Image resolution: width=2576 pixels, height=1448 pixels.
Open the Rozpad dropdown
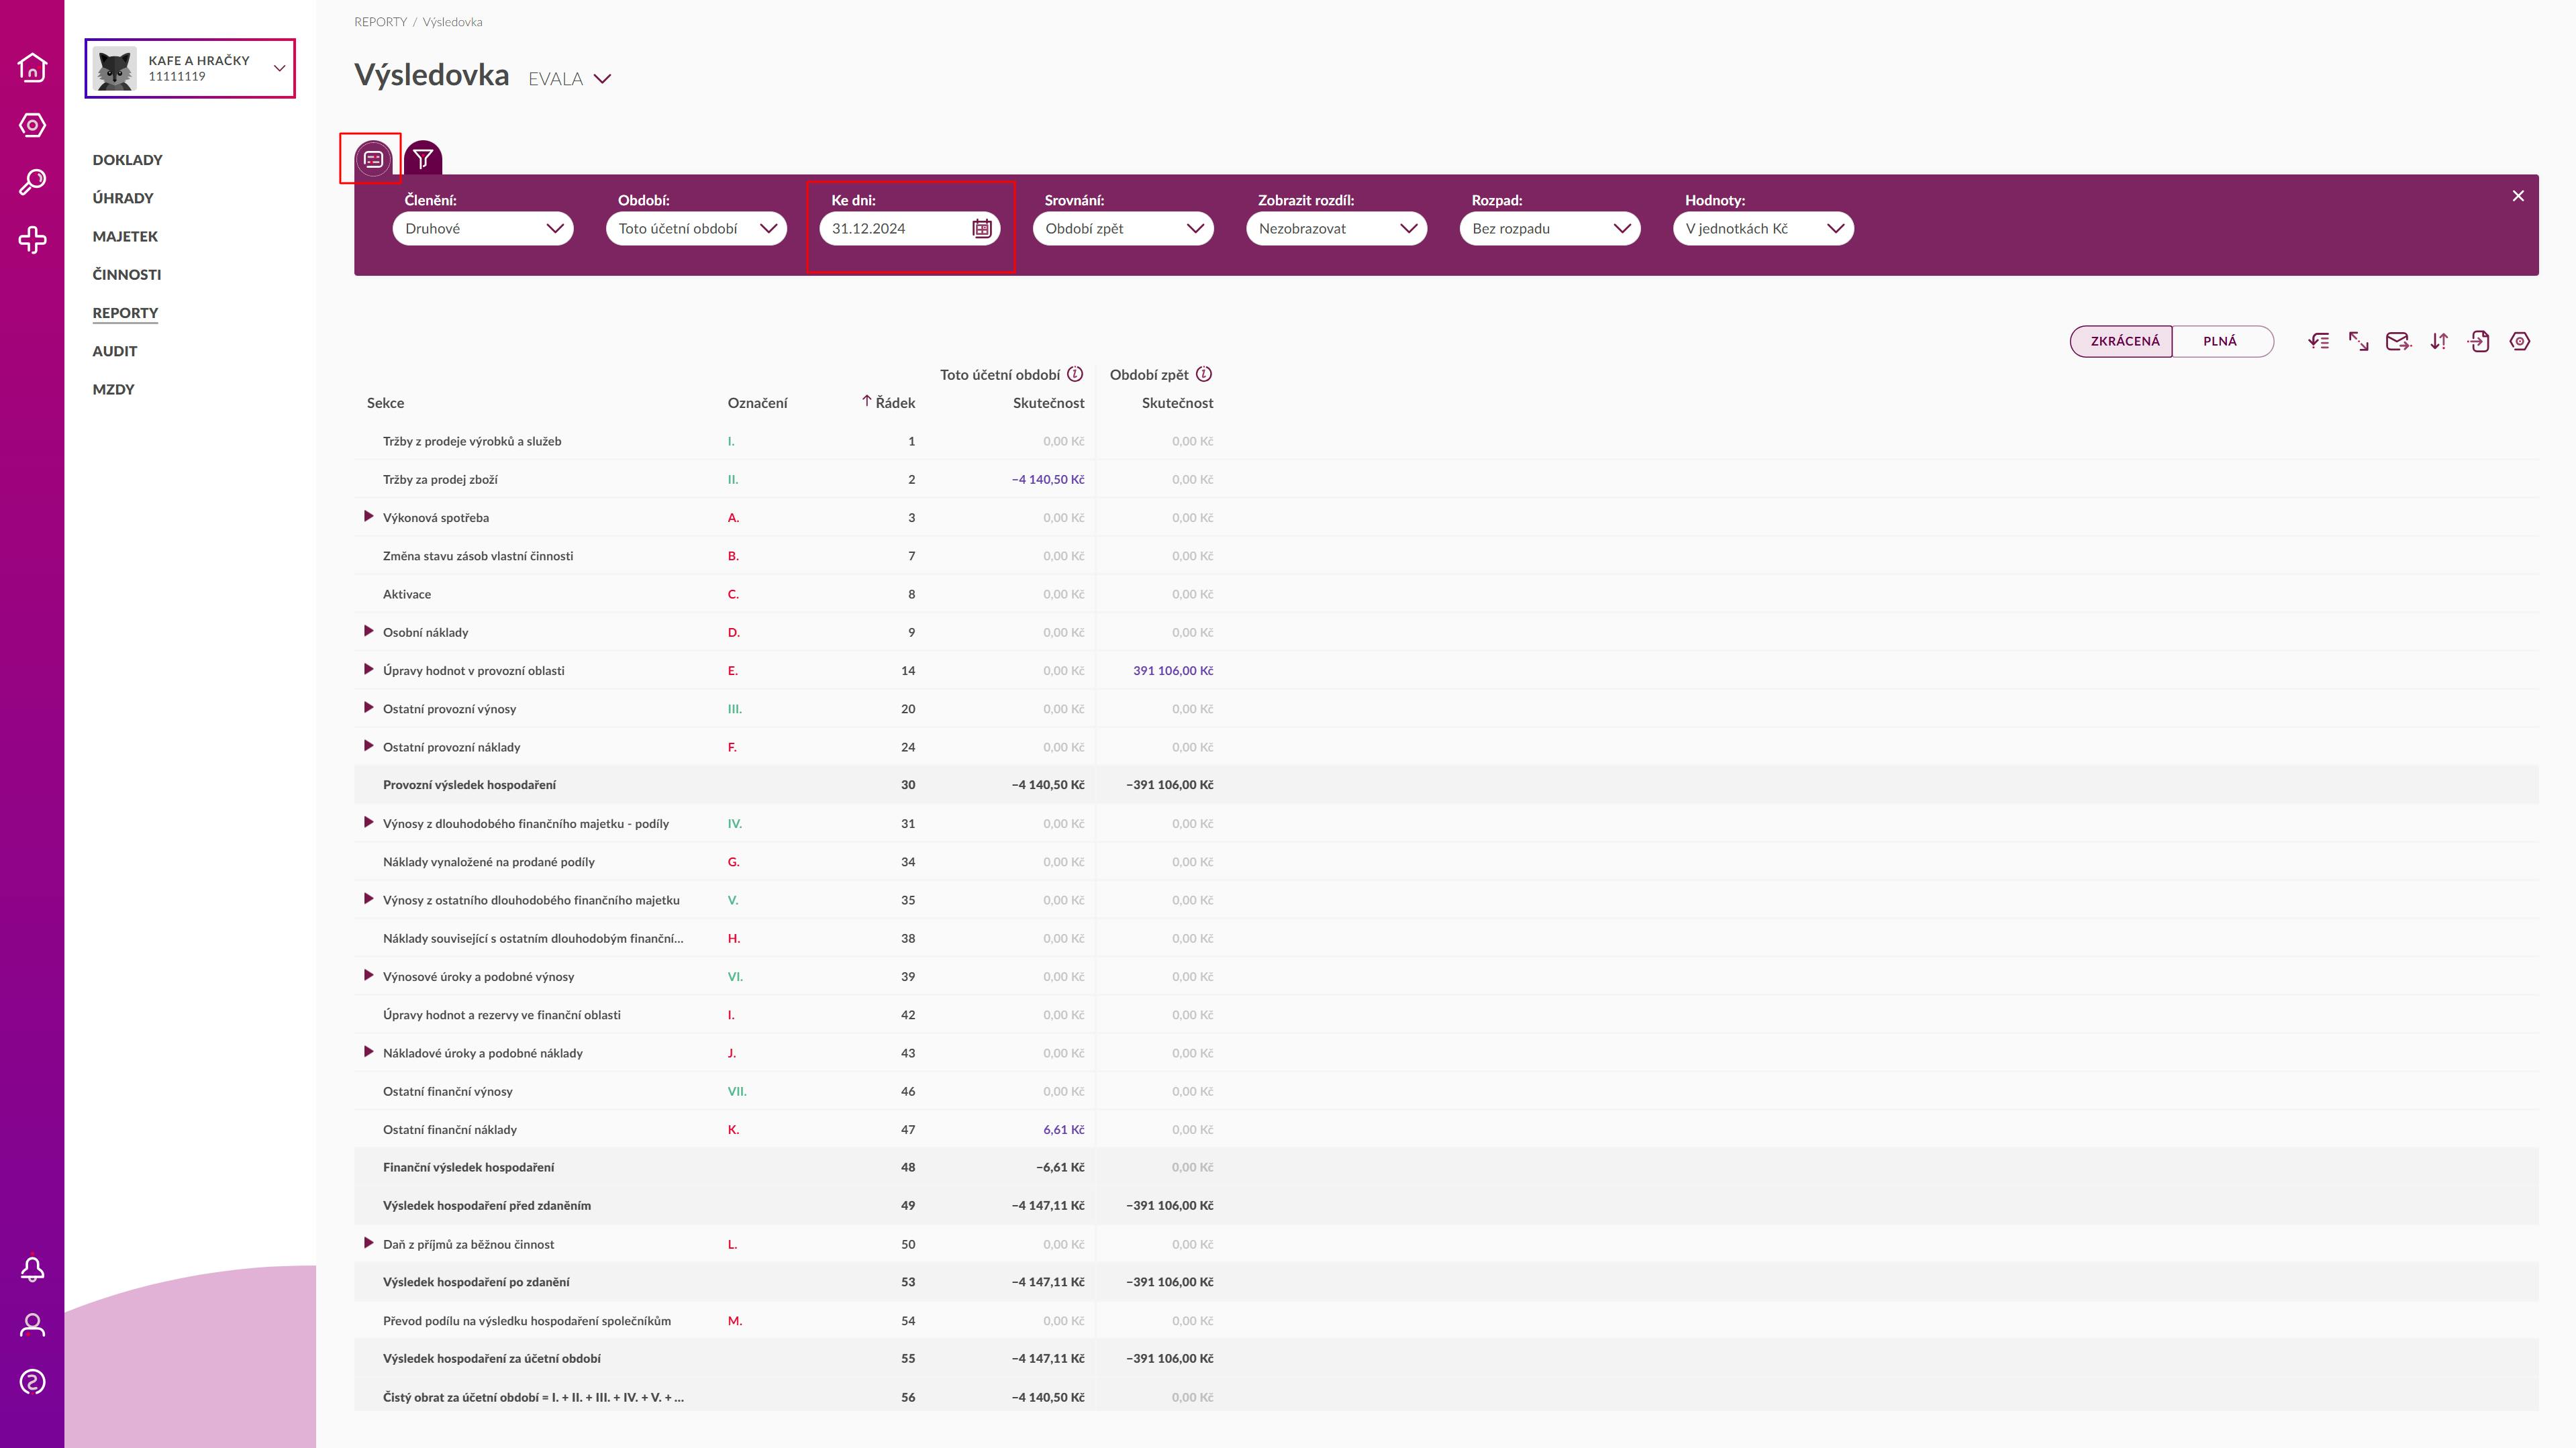click(1550, 228)
